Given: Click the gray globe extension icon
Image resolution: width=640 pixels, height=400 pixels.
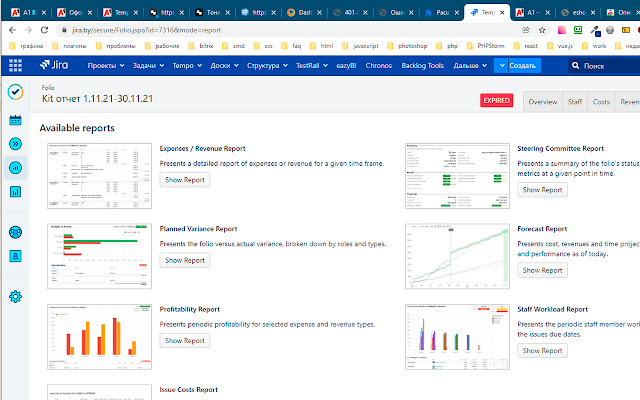Looking at the screenshot, I should pyautogui.click(x=610, y=30).
